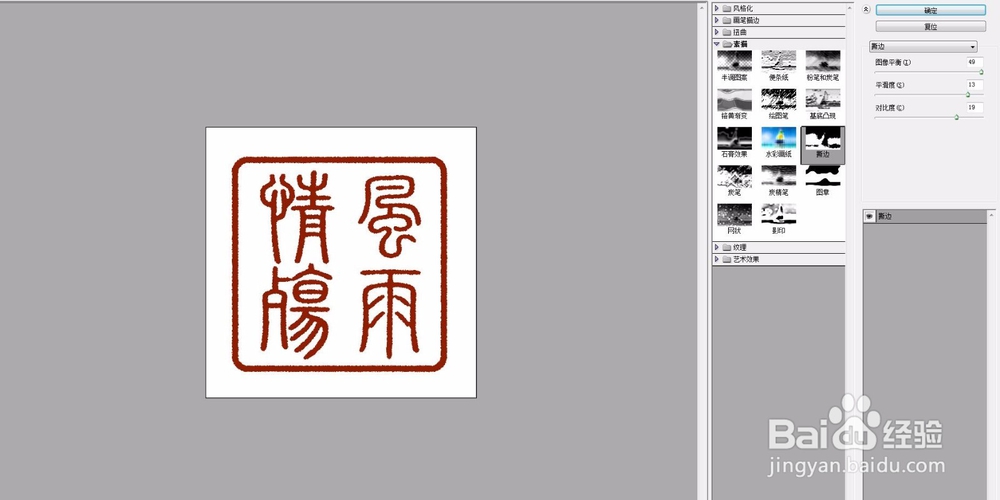This screenshot has width=1000, height=500.
Task: Choose the 基底凸现 filter thumbnail
Action: point(823,105)
